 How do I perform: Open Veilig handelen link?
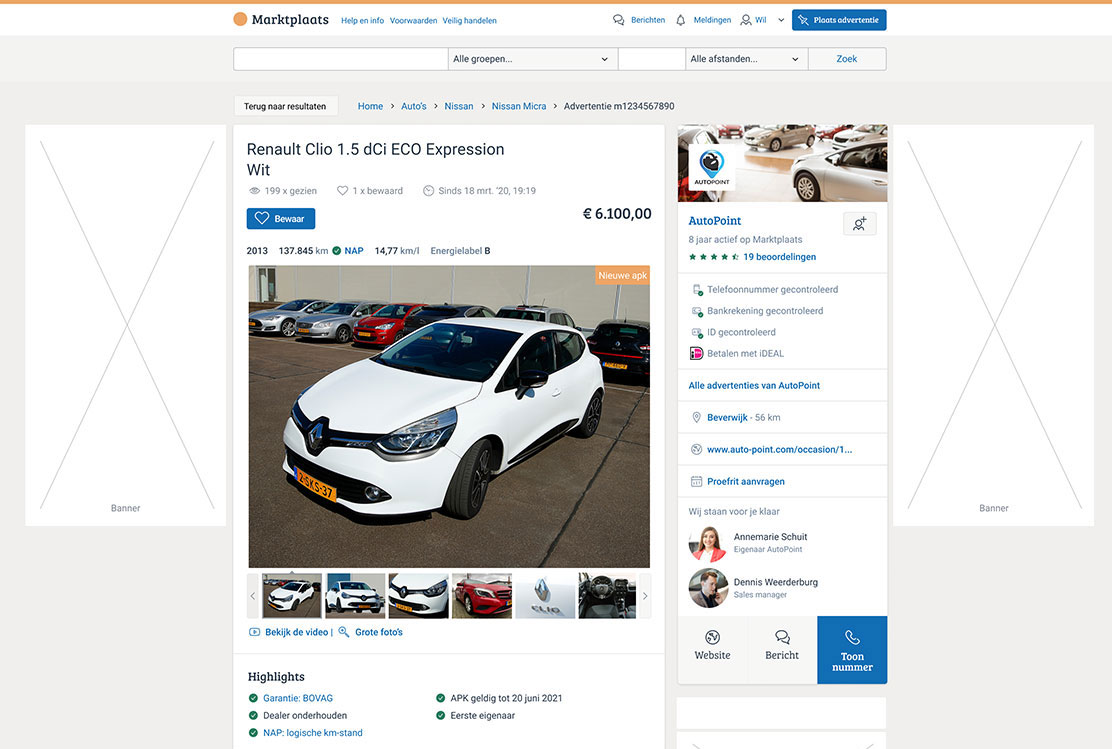click(469, 21)
